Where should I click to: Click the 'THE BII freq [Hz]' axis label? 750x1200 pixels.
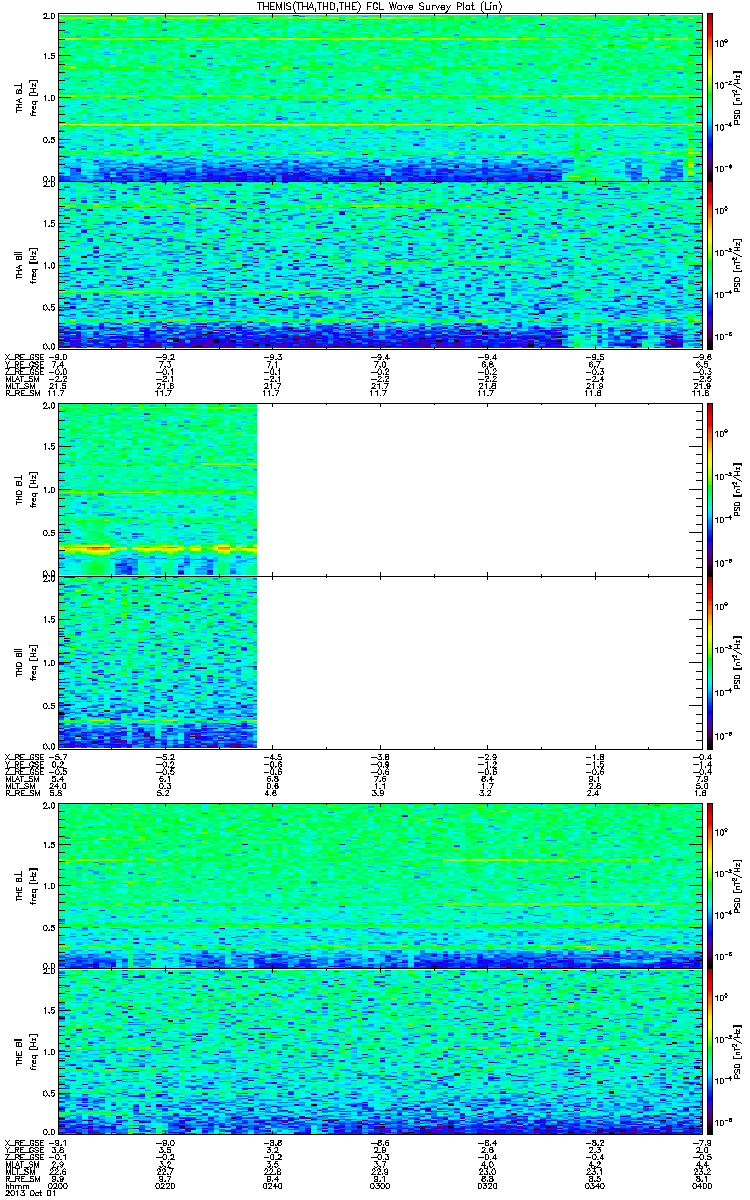(25, 1052)
